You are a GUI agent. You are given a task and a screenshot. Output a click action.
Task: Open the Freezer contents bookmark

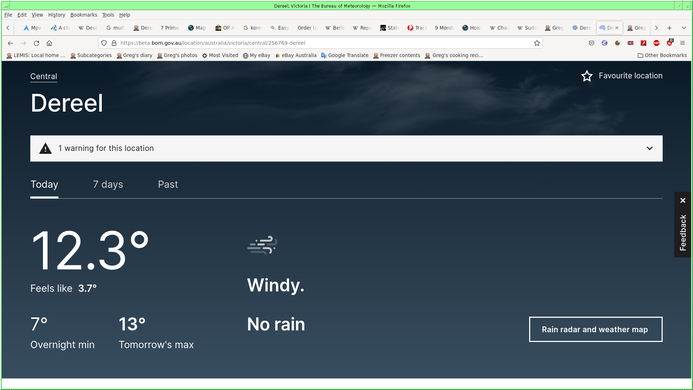396,56
